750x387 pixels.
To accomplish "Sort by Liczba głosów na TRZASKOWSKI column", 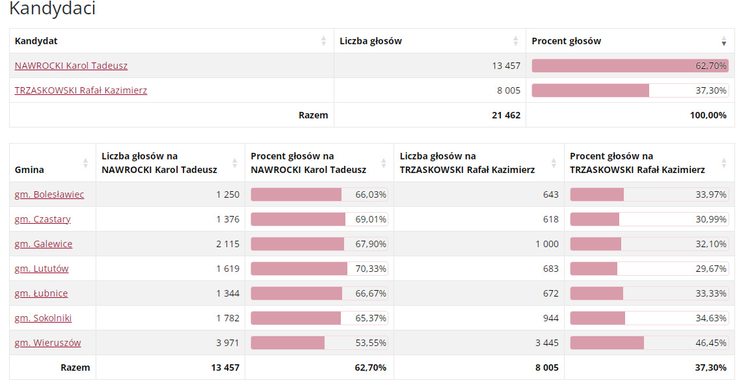I will pos(479,163).
